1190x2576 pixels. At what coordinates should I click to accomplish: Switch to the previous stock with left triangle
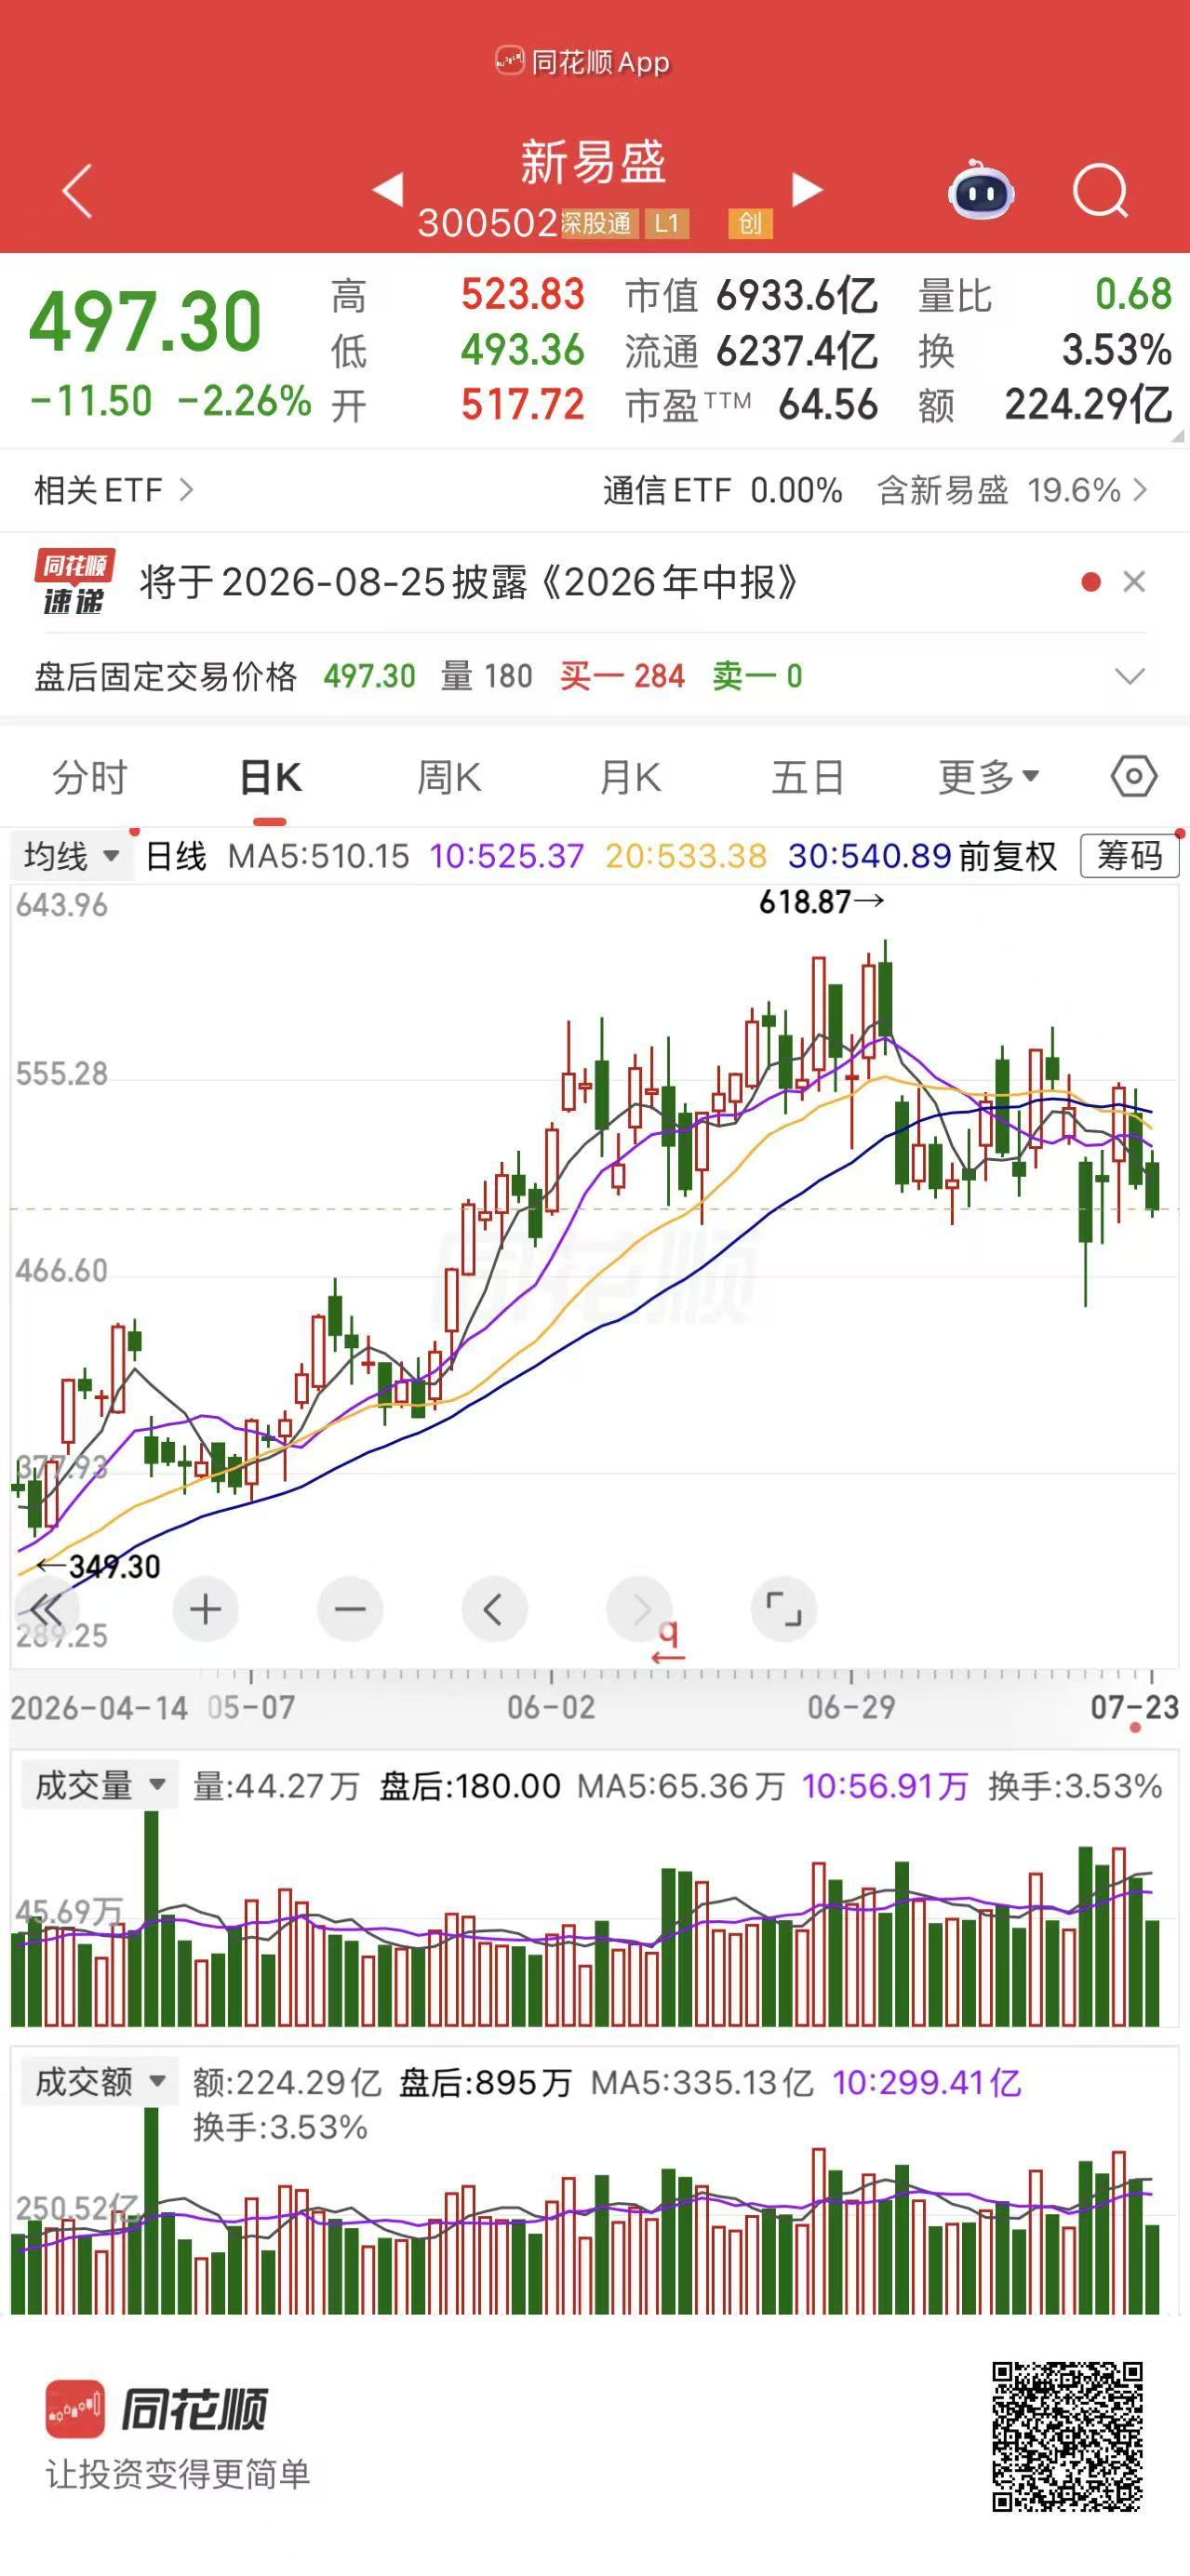coord(388,189)
